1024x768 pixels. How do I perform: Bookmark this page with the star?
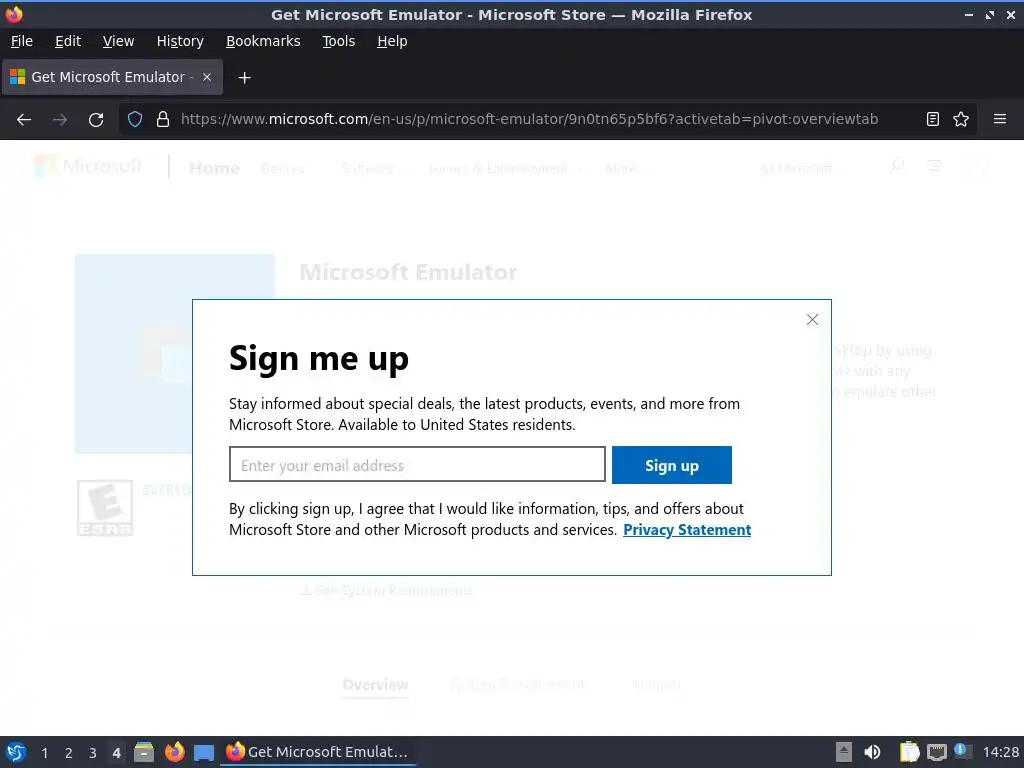(x=961, y=120)
